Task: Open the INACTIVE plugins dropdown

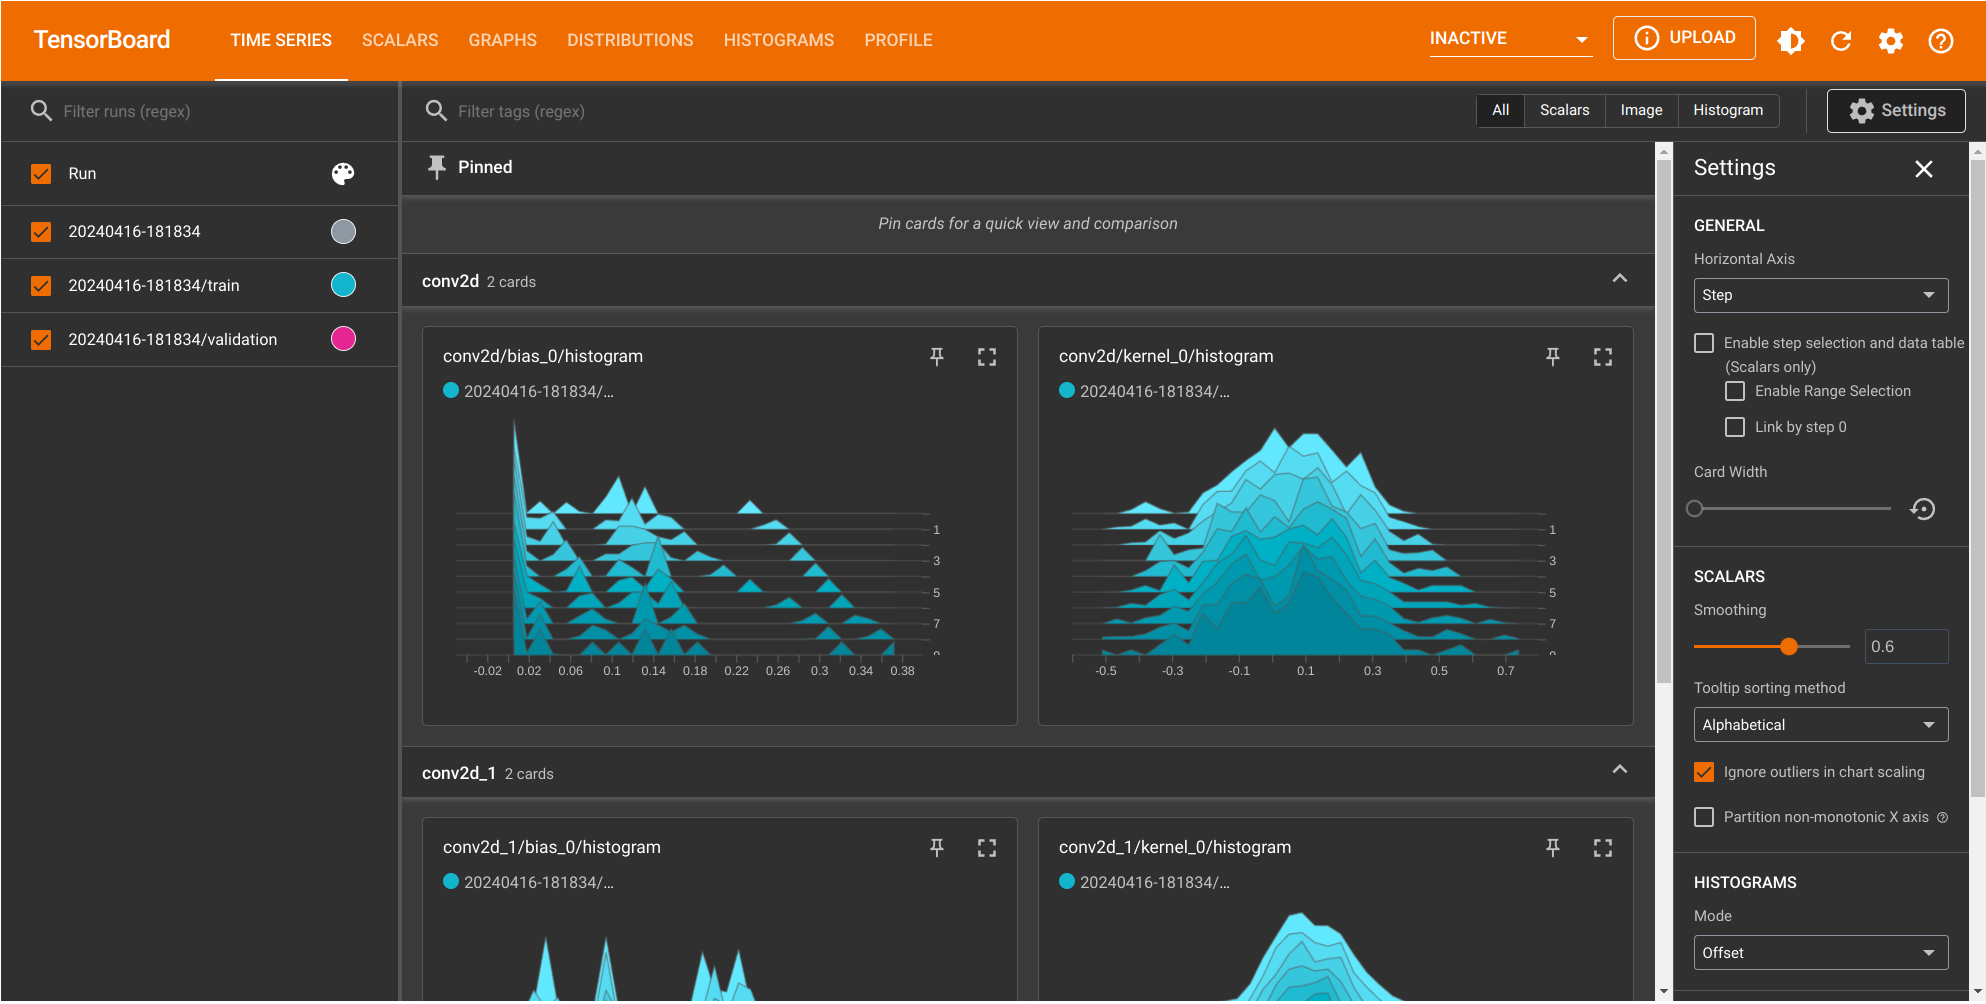Action: 1510,39
